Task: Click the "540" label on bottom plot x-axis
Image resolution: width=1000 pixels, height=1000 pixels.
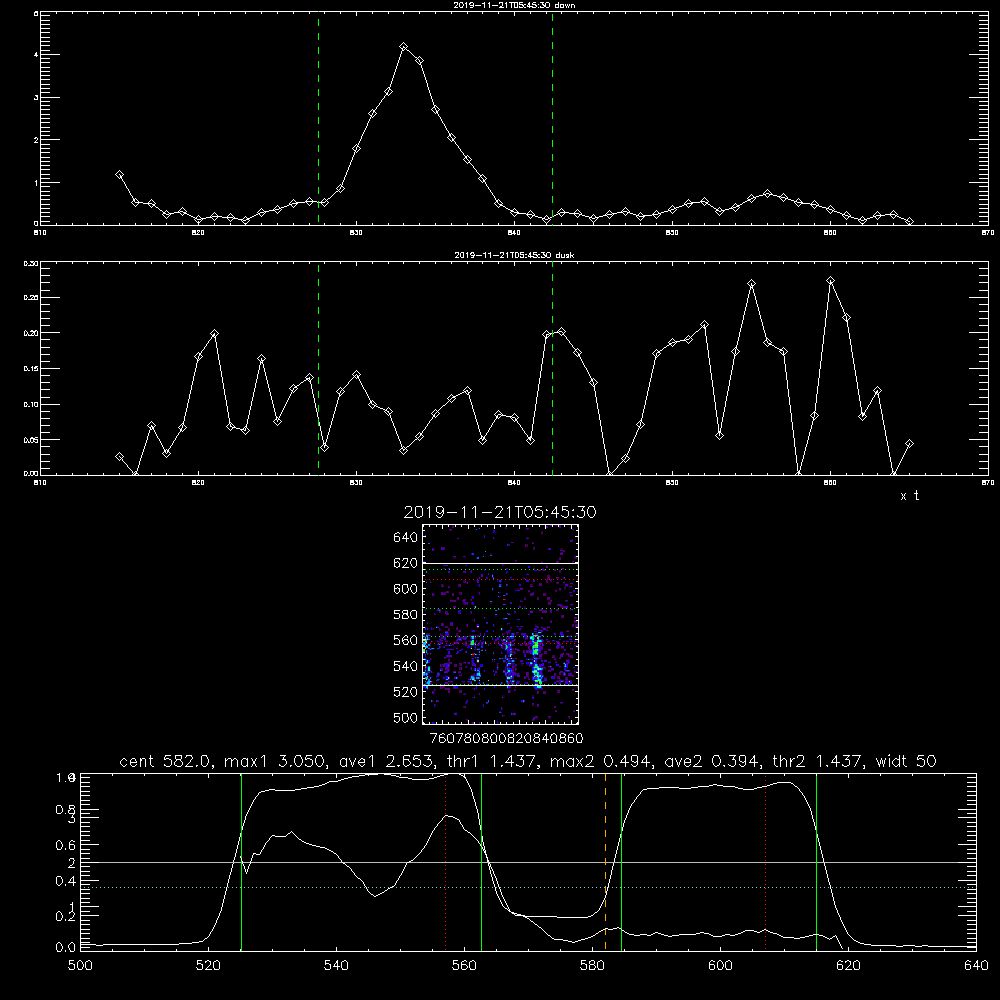Action: pos(336,966)
